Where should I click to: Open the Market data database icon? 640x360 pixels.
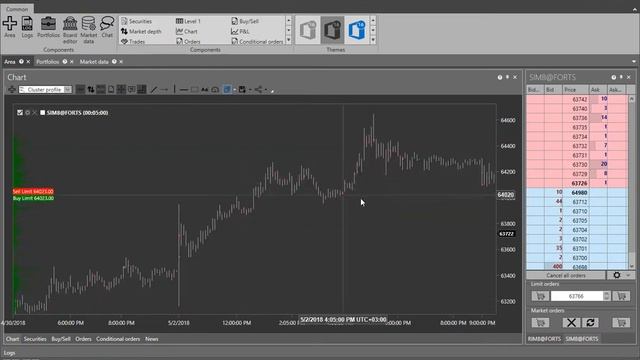(x=89, y=30)
